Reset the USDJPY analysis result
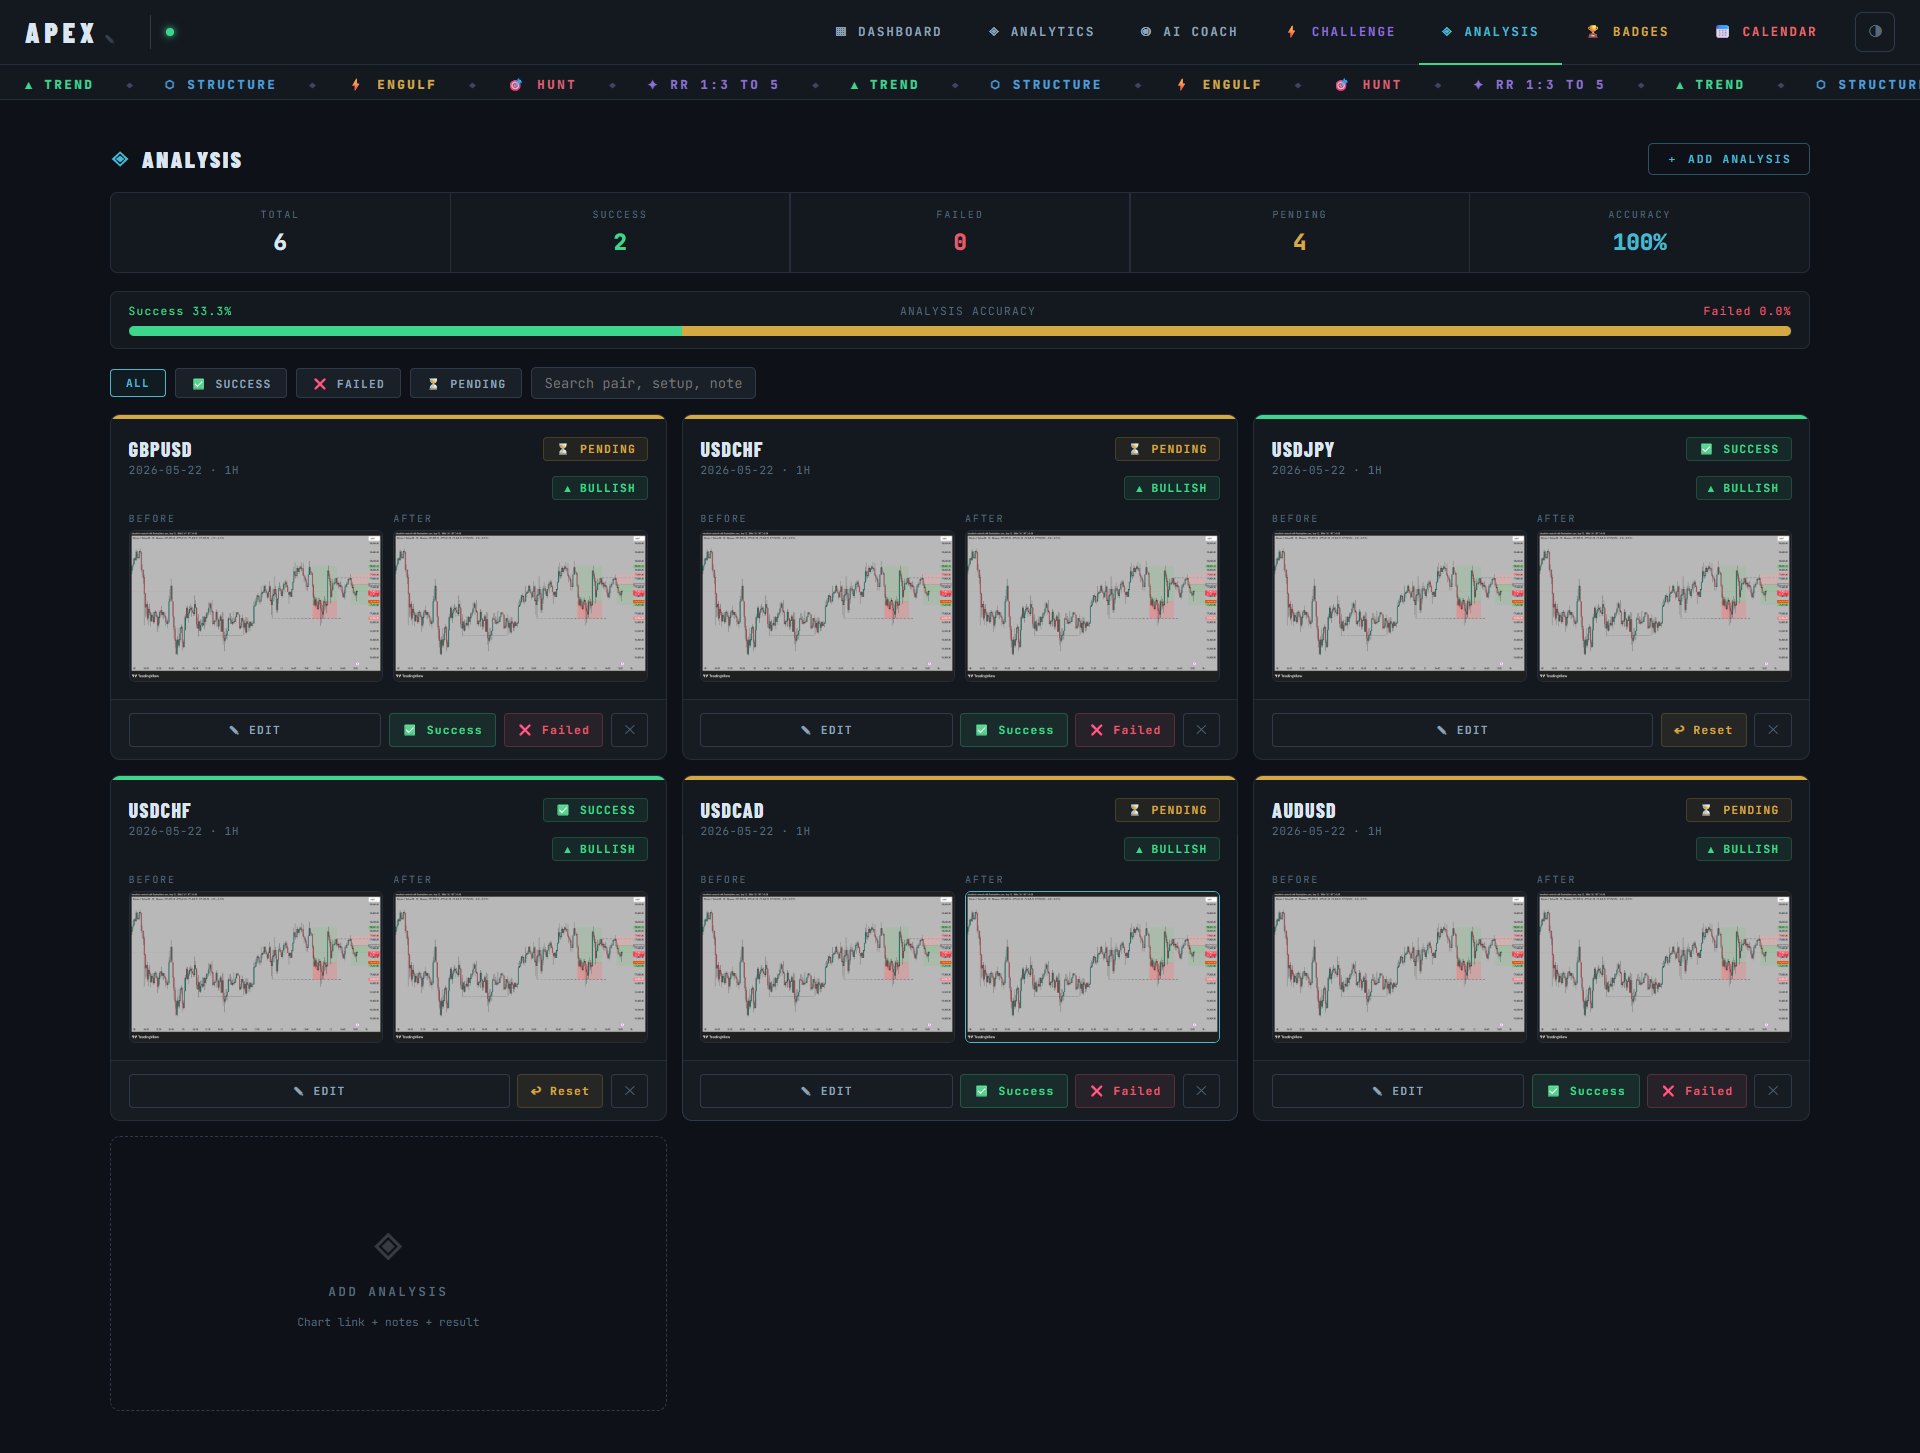 point(1704,730)
